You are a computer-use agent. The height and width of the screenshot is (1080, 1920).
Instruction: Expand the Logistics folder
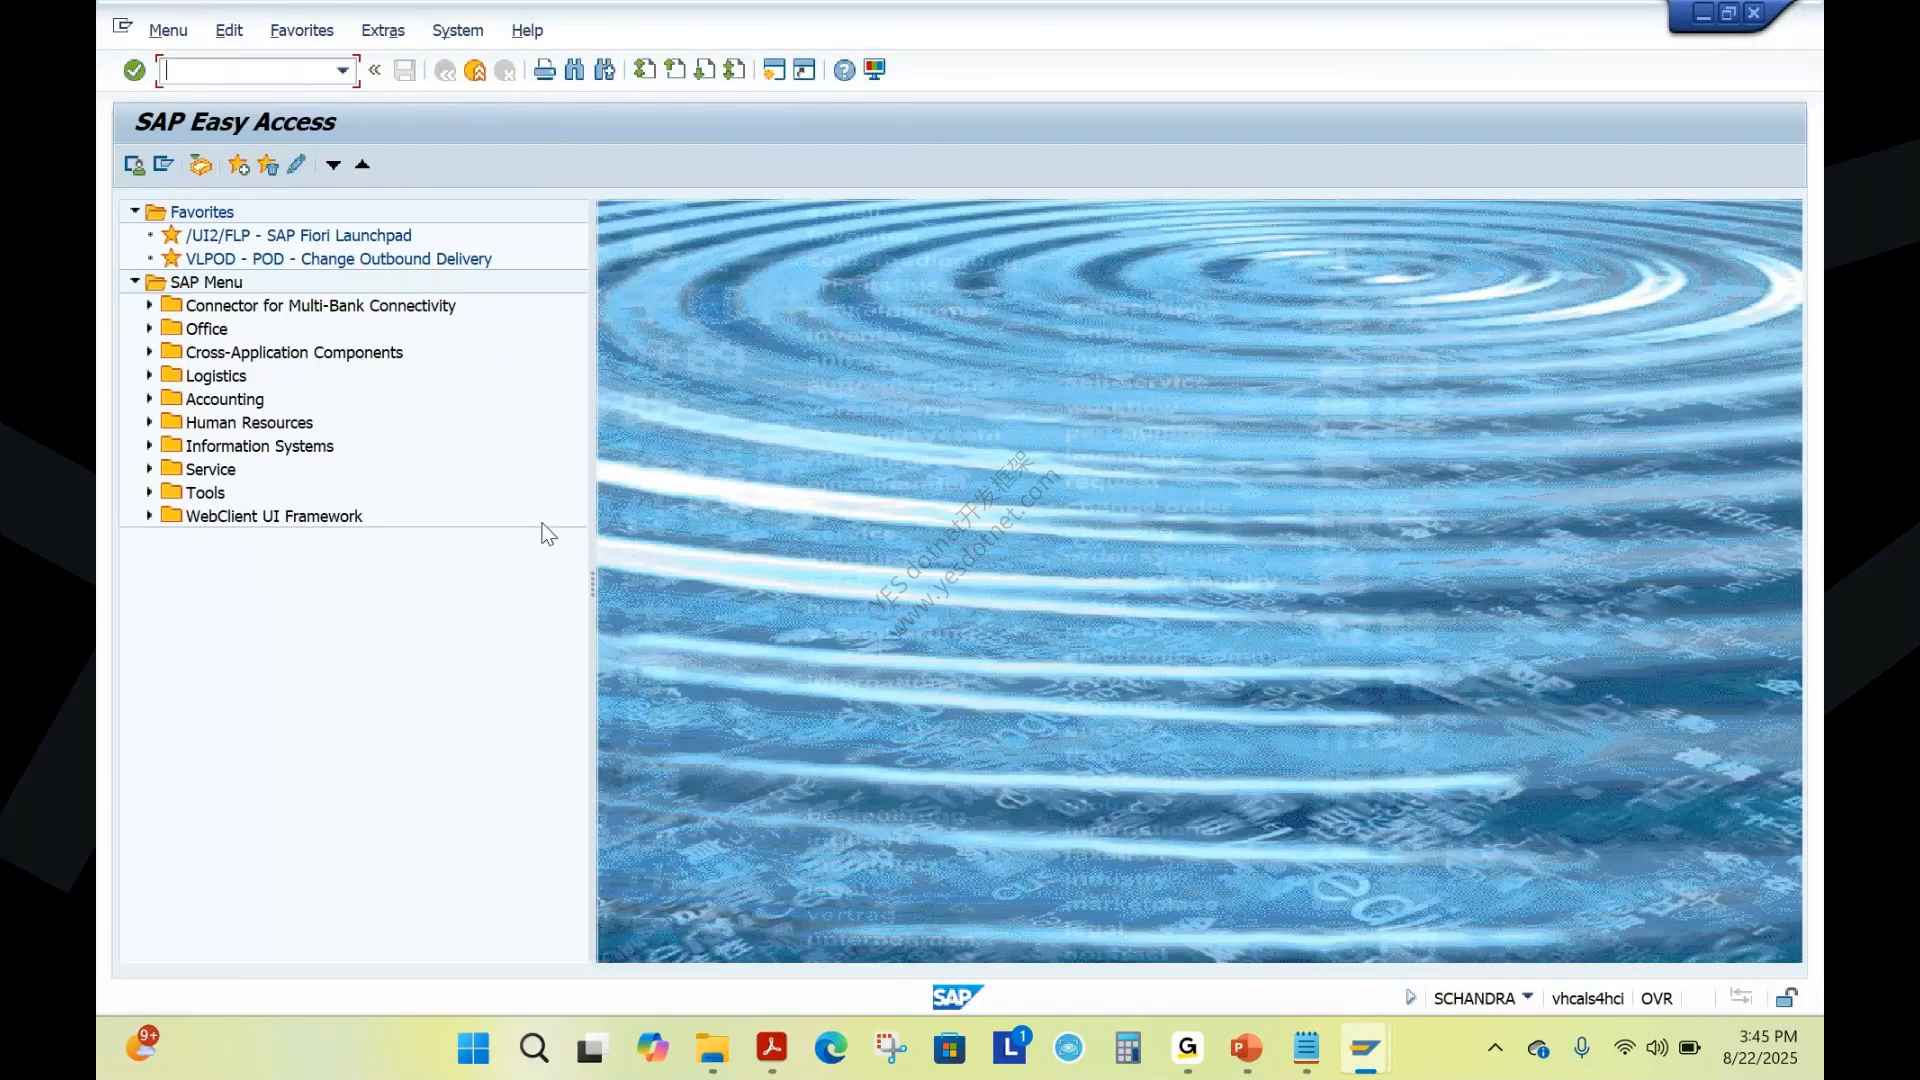point(150,374)
